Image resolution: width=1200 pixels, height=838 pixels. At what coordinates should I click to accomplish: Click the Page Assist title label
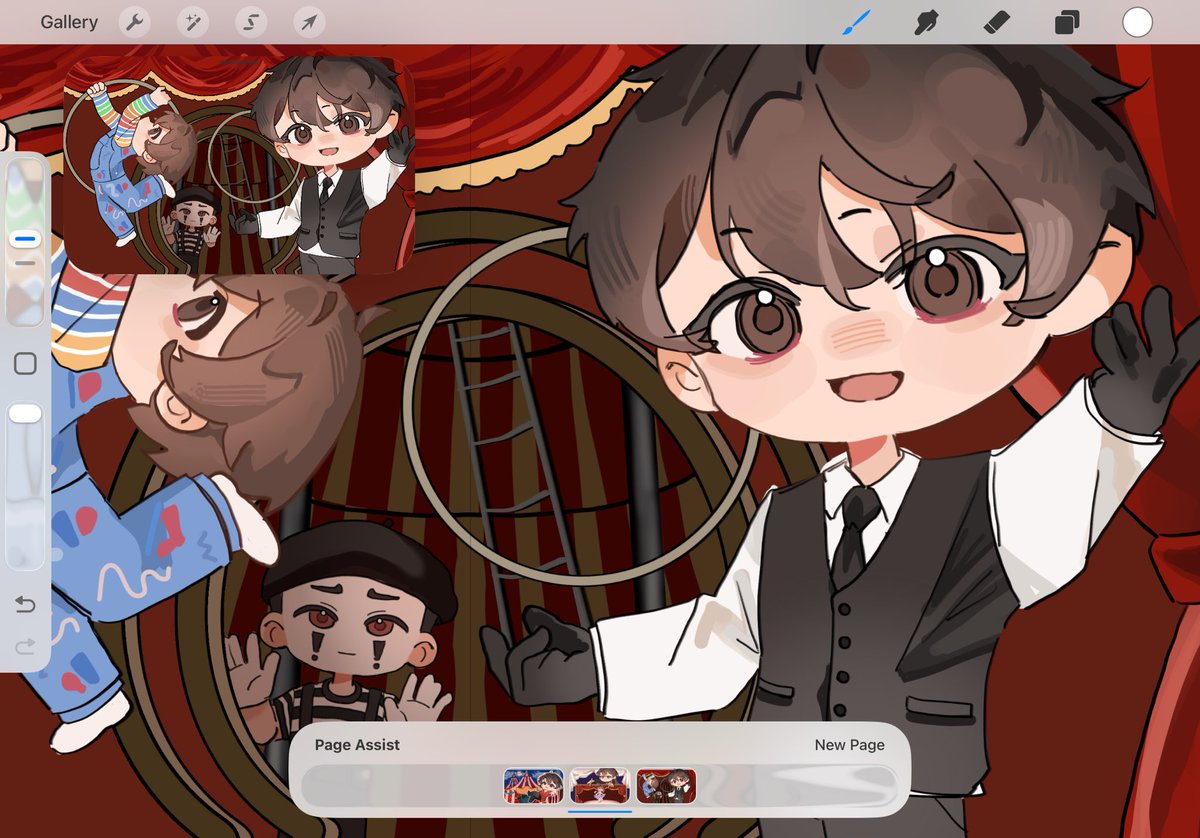pos(357,745)
